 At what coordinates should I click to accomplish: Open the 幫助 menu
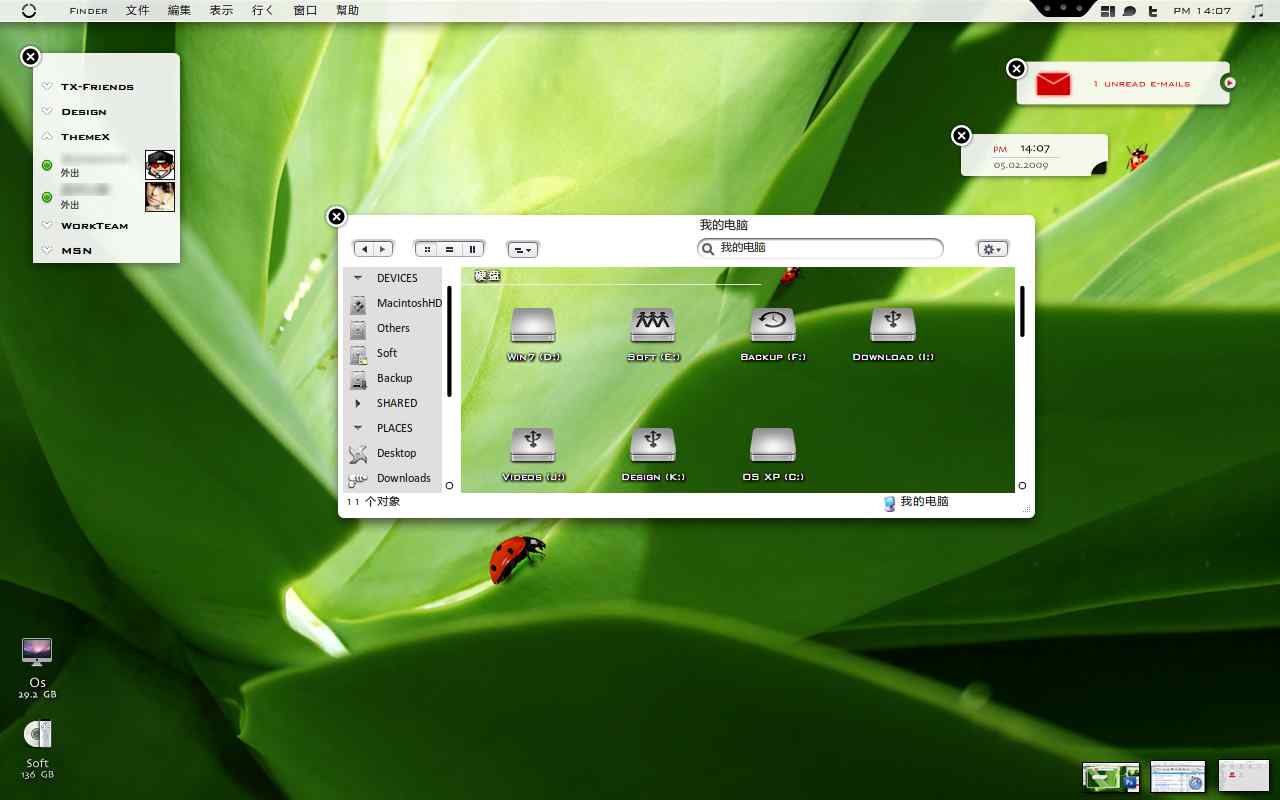click(347, 11)
